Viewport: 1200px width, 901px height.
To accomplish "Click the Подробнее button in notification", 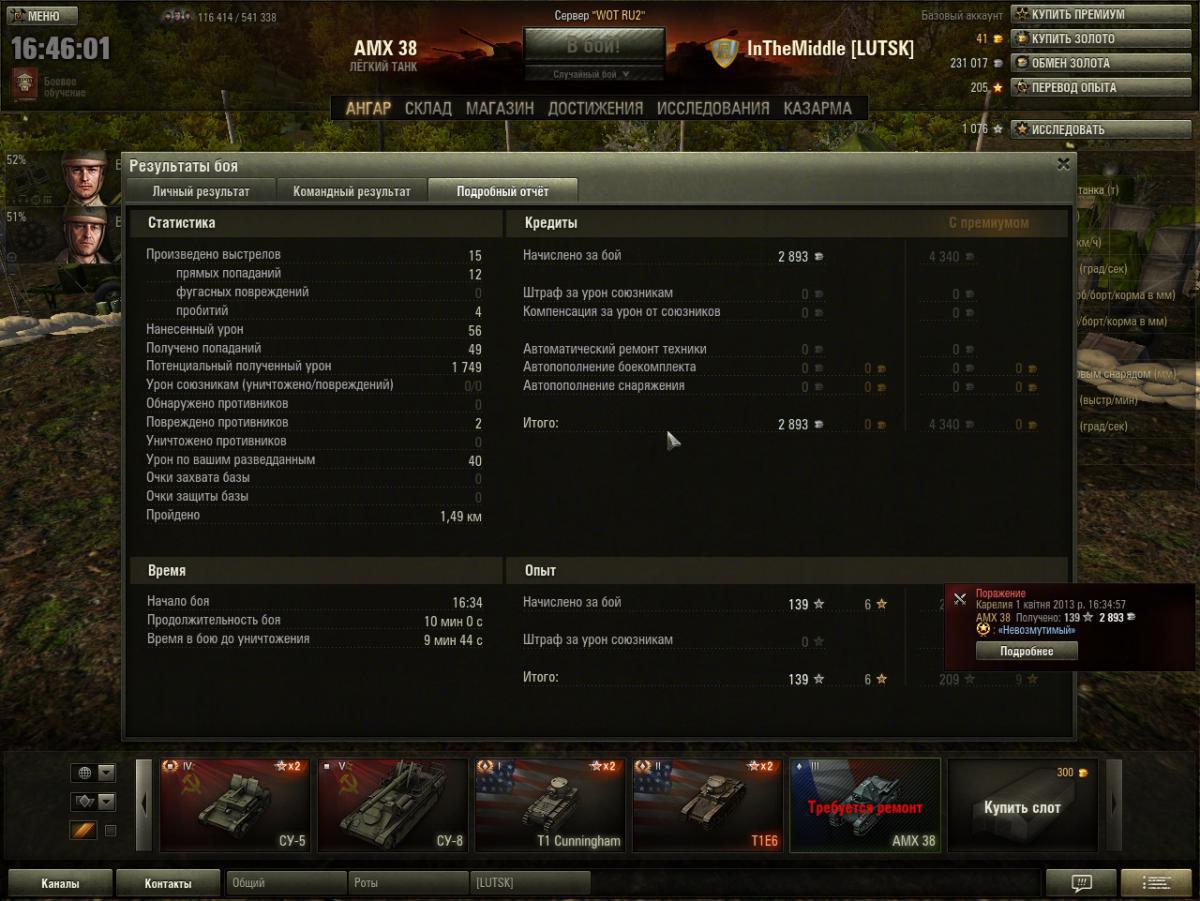I will click(x=1026, y=651).
